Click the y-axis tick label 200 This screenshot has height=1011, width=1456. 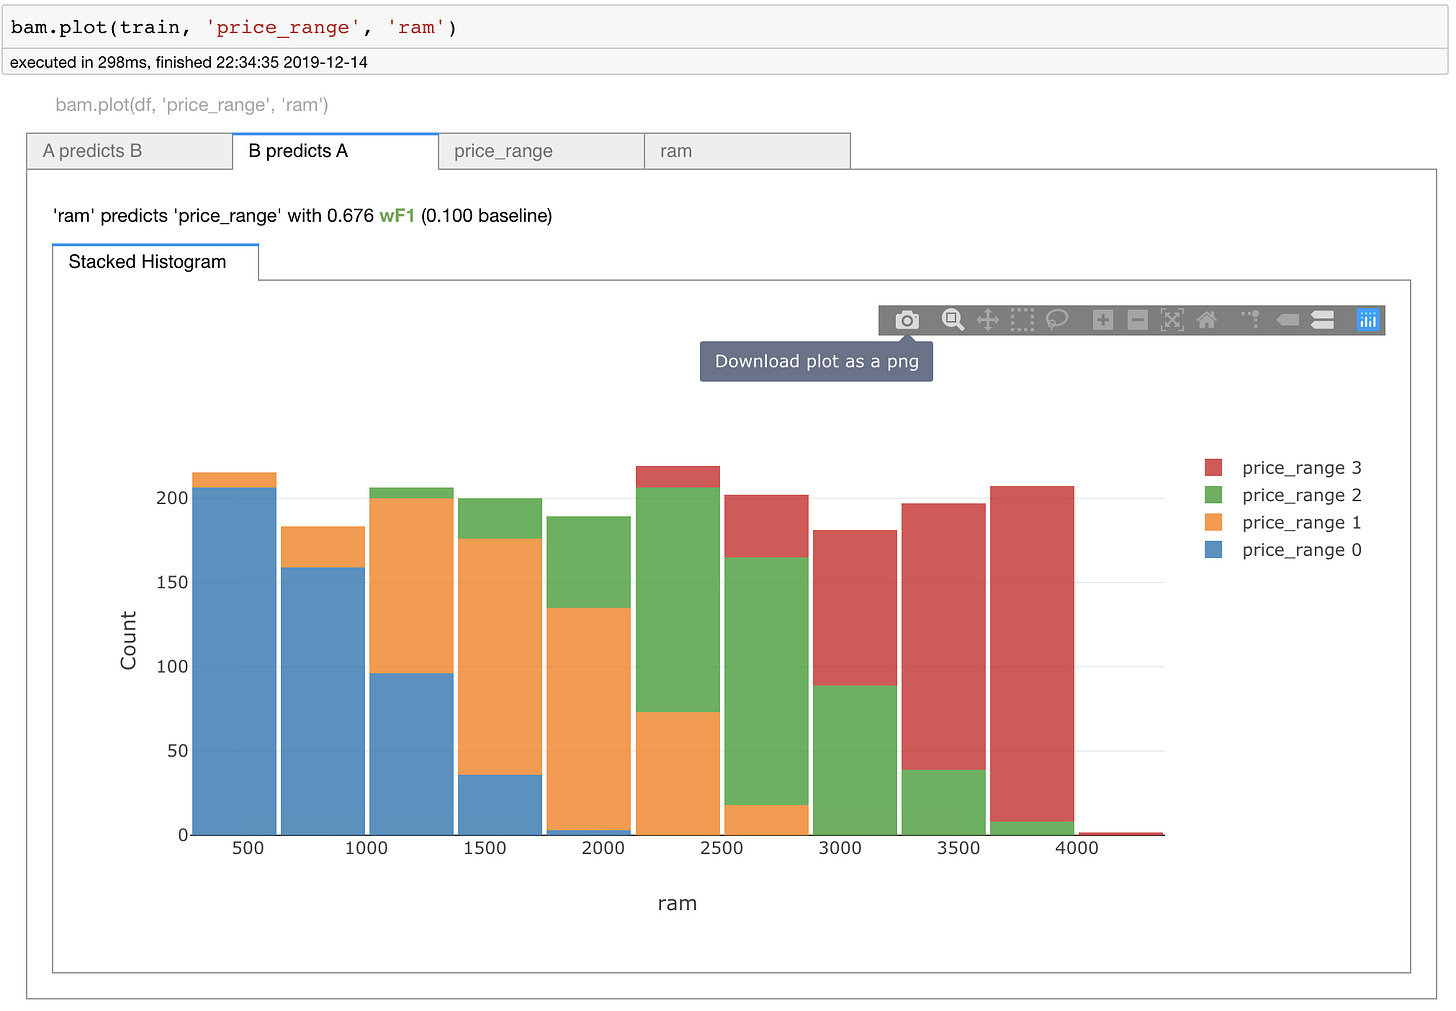click(x=172, y=498)
